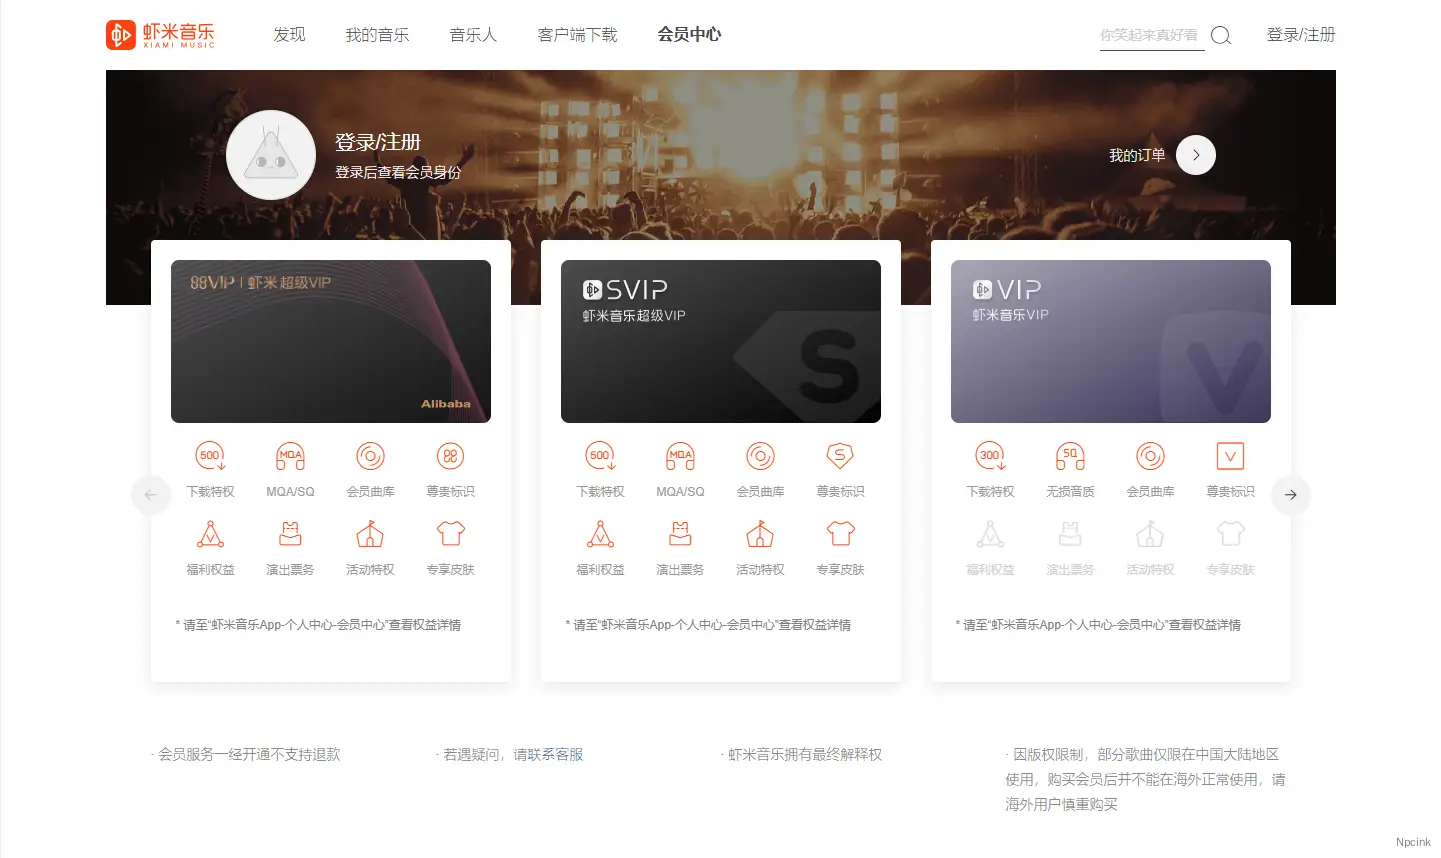Viewport: 1441px width, 858px height.
Task: Click the search input field
Action: (x=1150, y=35)
